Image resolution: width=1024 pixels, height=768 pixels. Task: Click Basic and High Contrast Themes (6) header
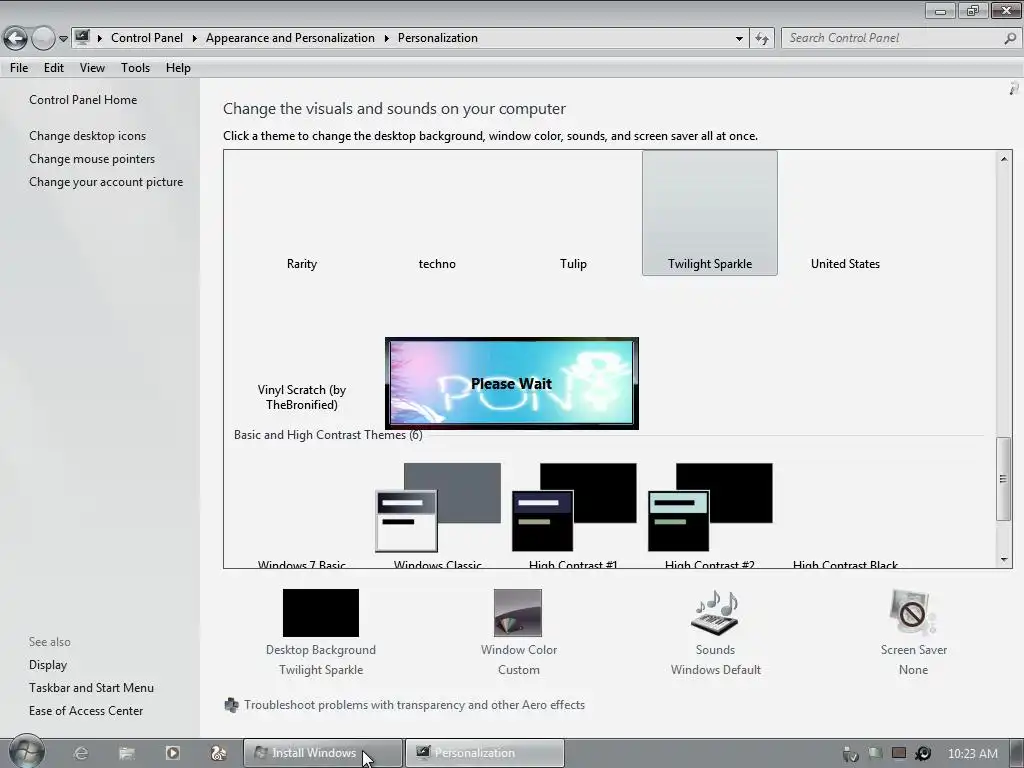point(328,435)
